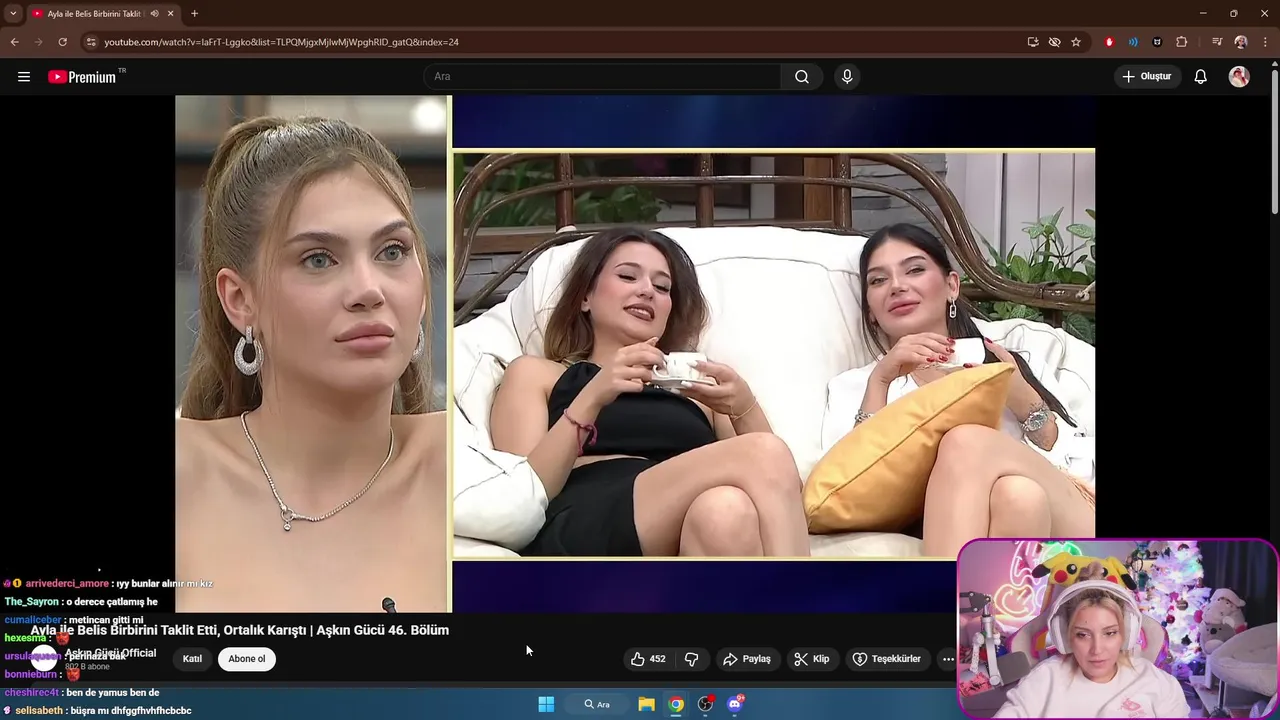Select the Ayla ile Belis browser tab

pos(95,14)
